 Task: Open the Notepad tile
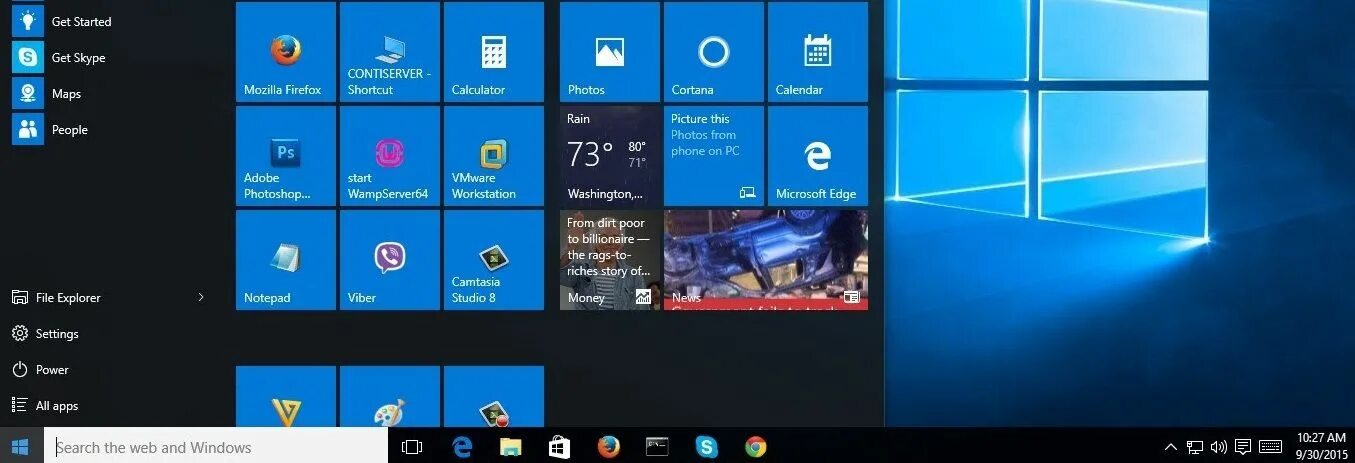tap(285, 260)
